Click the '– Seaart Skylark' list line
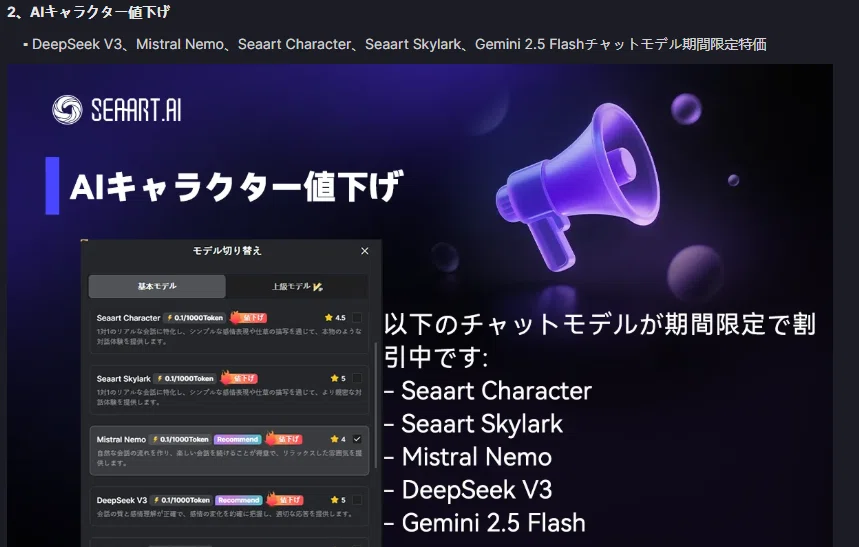Viewport: 859px width, 547px height. pyautogui.click(x=473, y=424)
